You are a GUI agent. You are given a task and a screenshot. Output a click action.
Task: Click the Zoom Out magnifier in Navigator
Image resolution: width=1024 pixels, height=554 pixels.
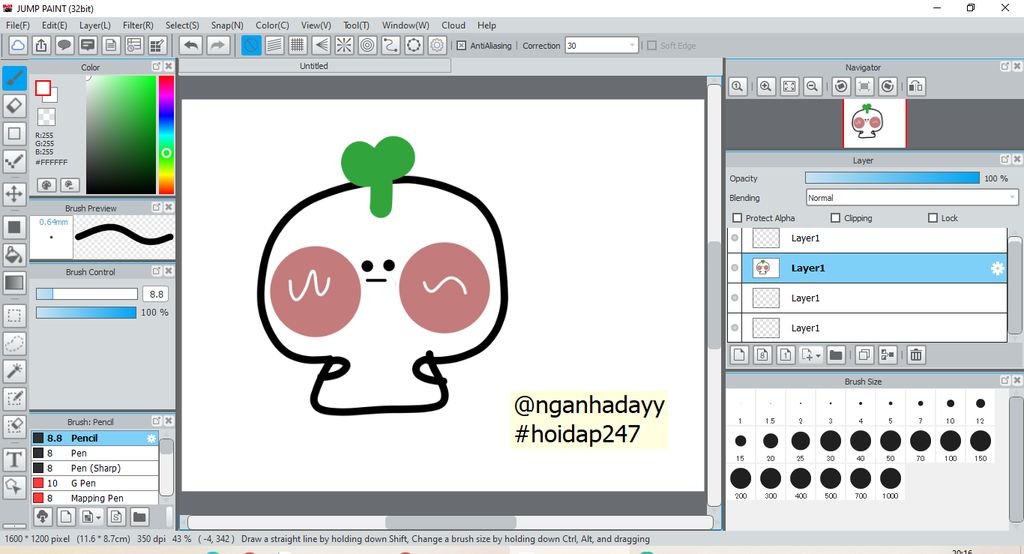click(812, 86)
